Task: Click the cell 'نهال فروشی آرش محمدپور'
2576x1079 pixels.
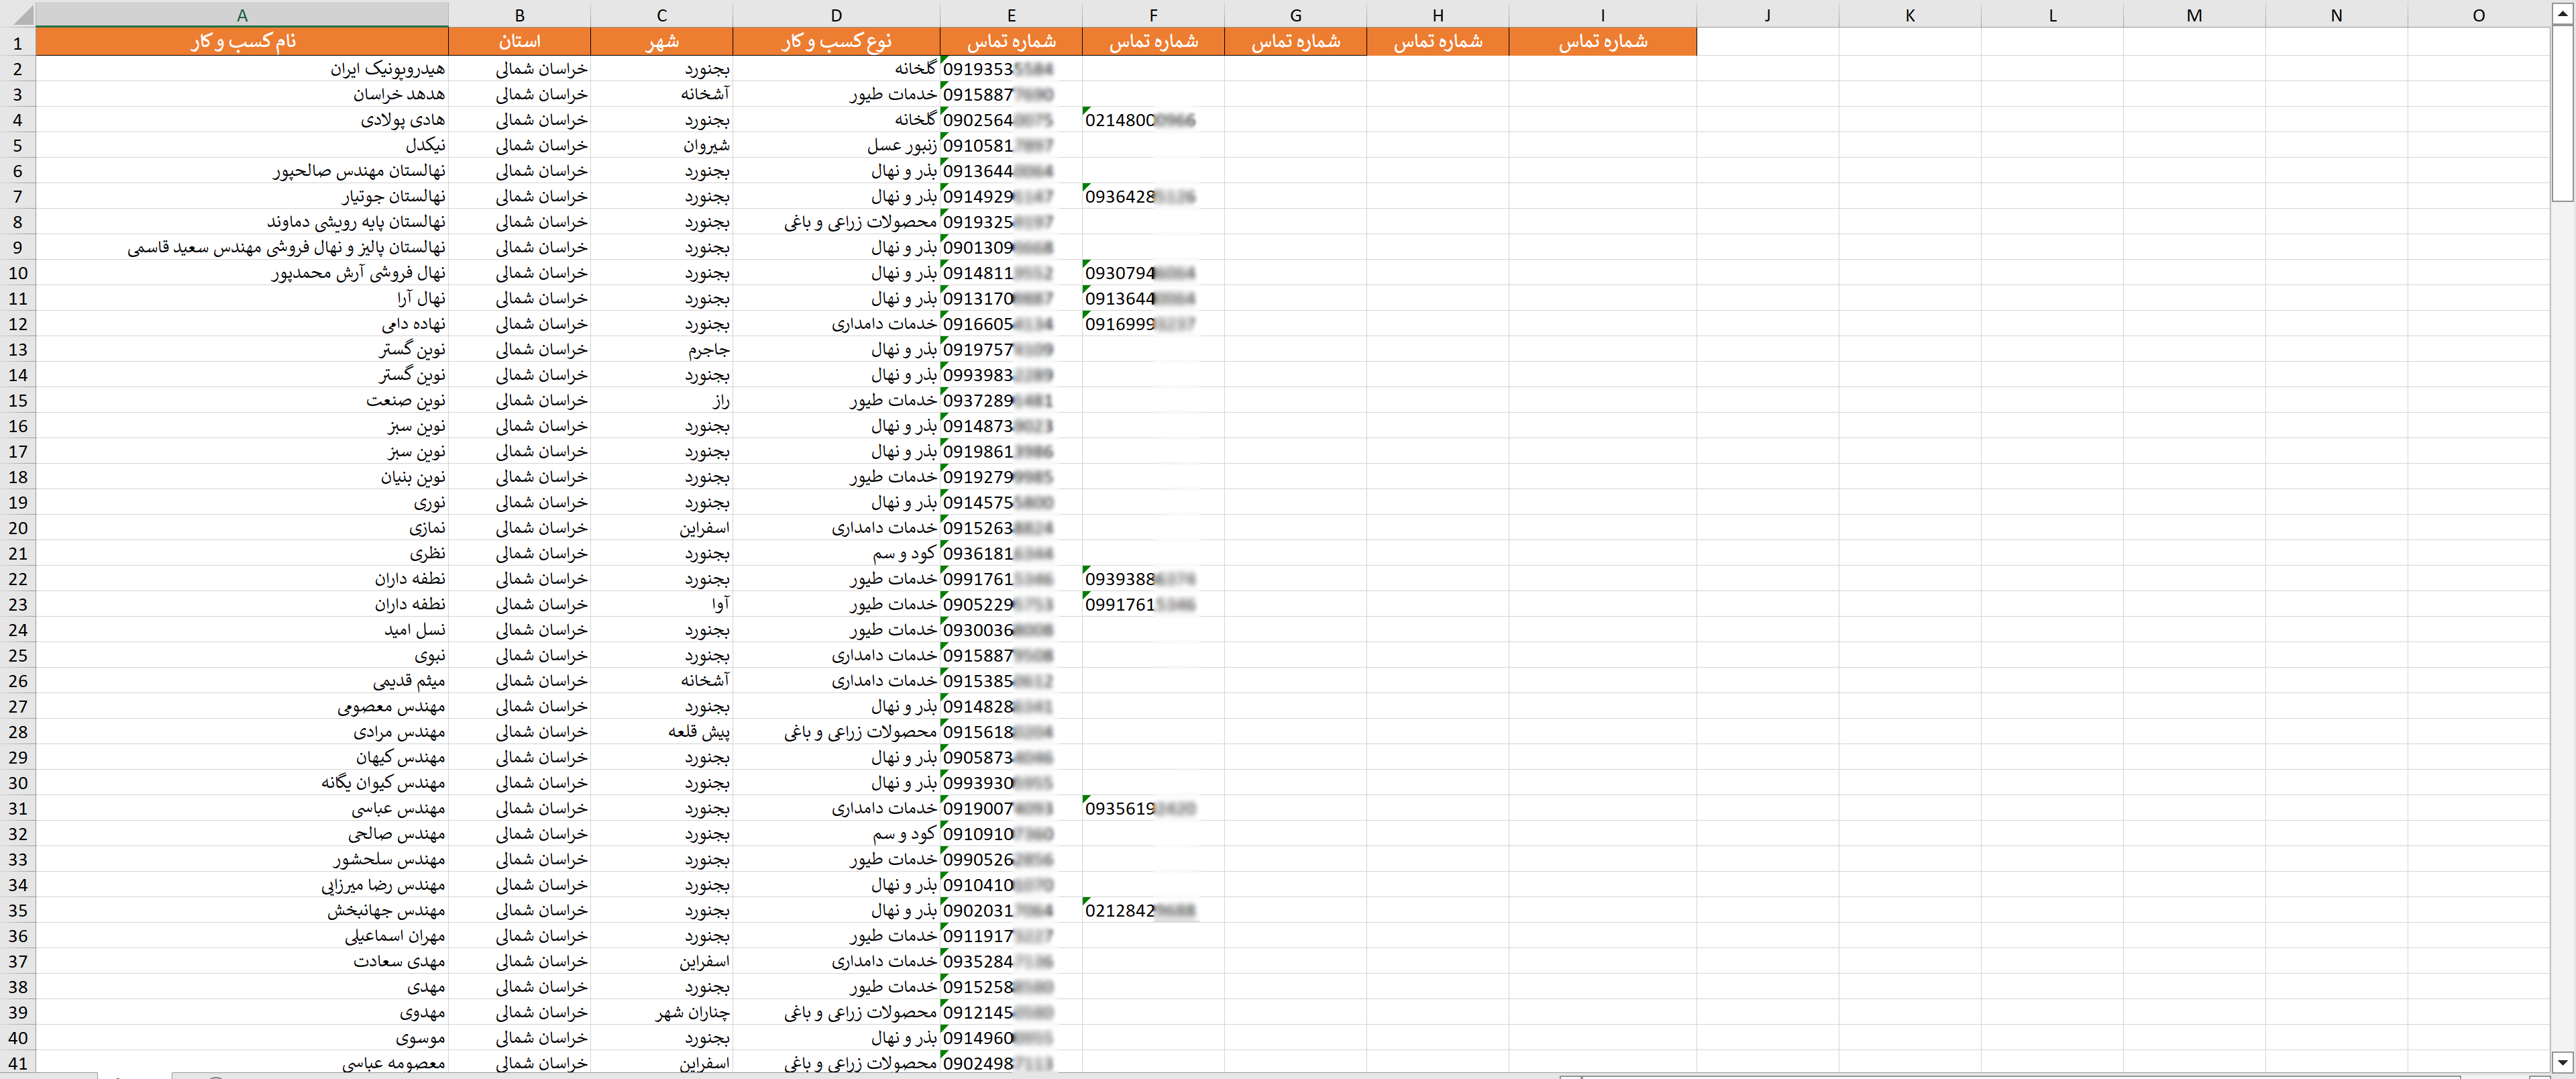Action: [x=242, y=273]
